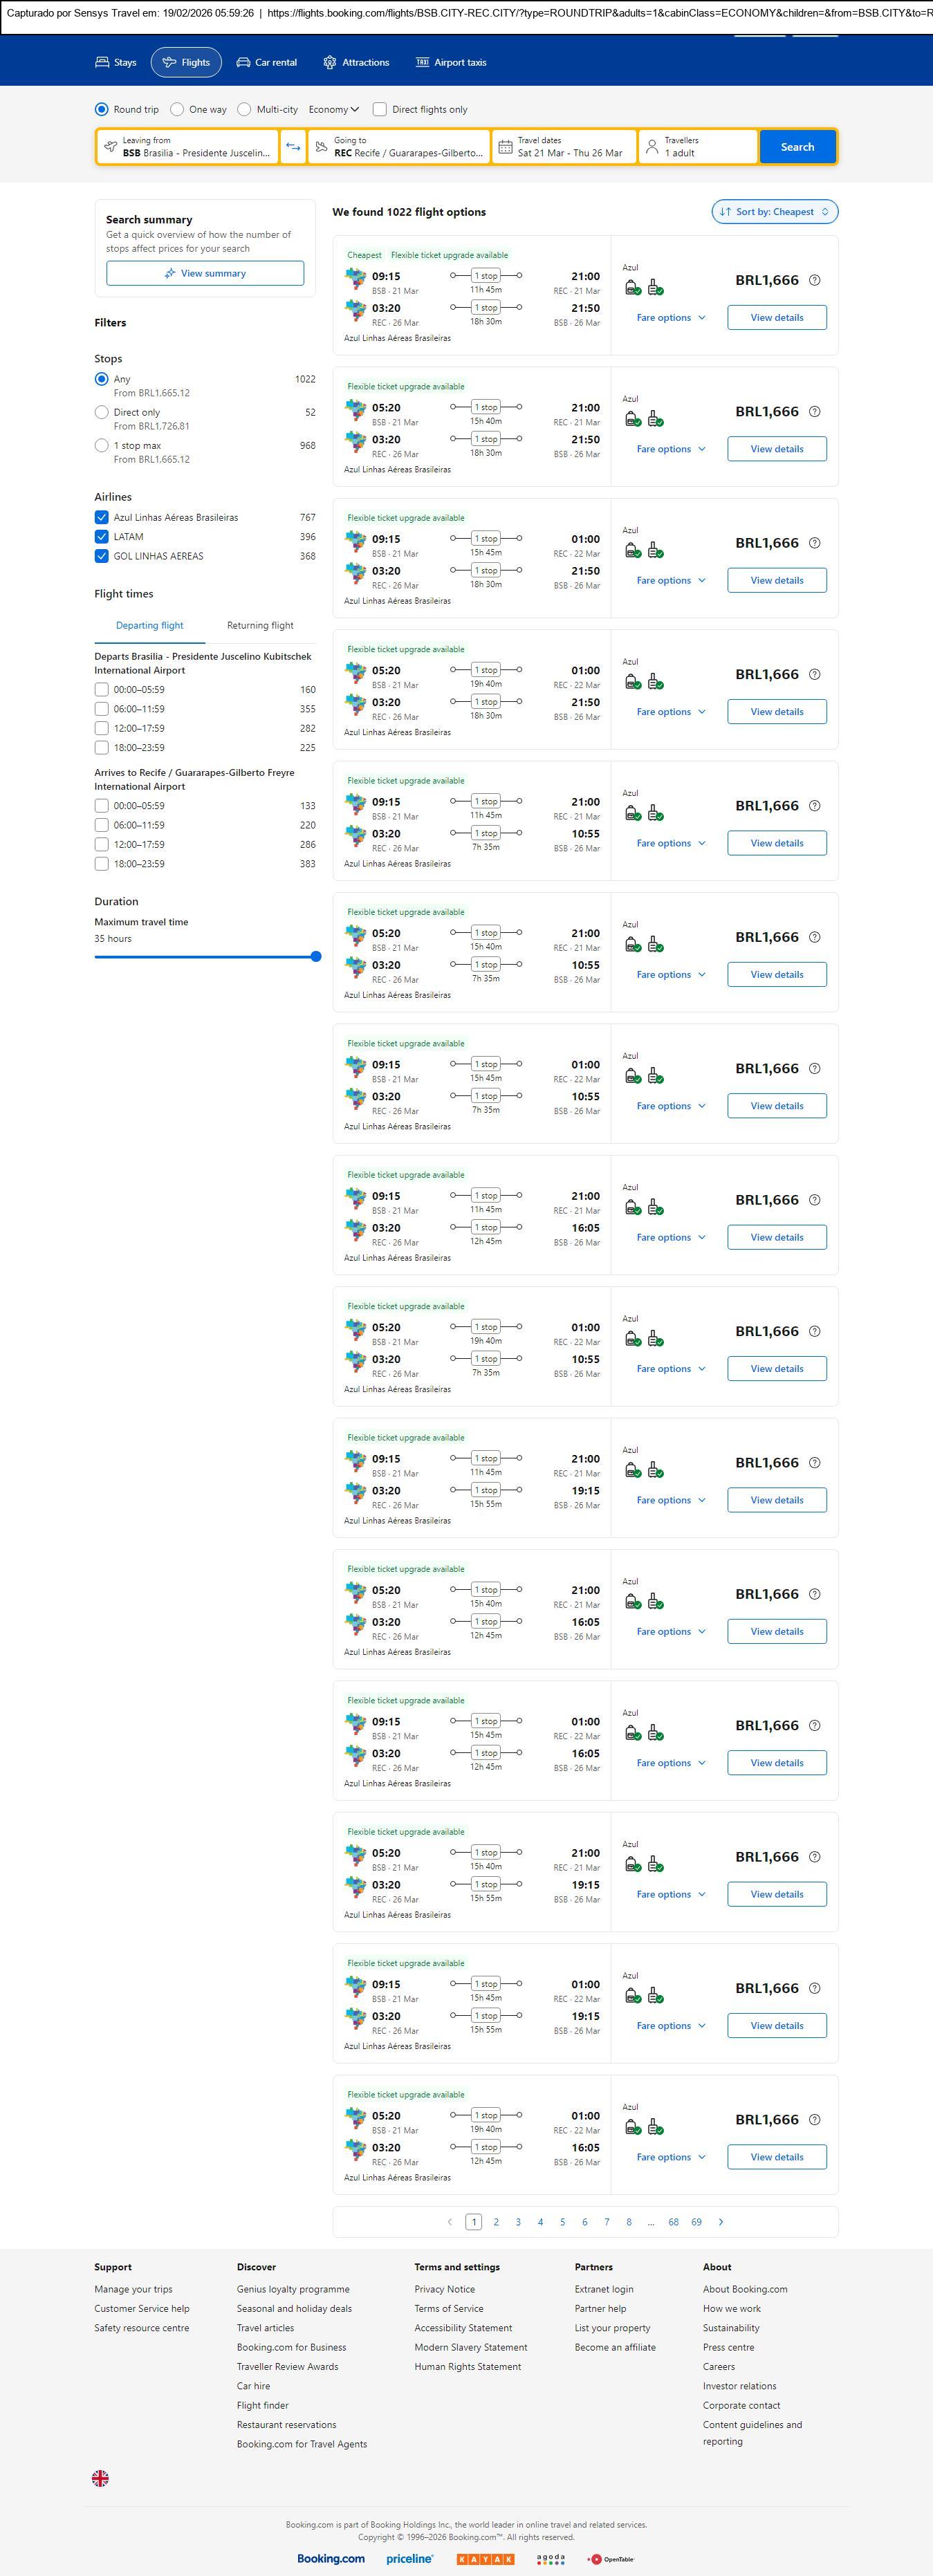
Task: Uncheck the GOL LINHAS AEREAS airline filter
Action: click(x=101, y=556)
